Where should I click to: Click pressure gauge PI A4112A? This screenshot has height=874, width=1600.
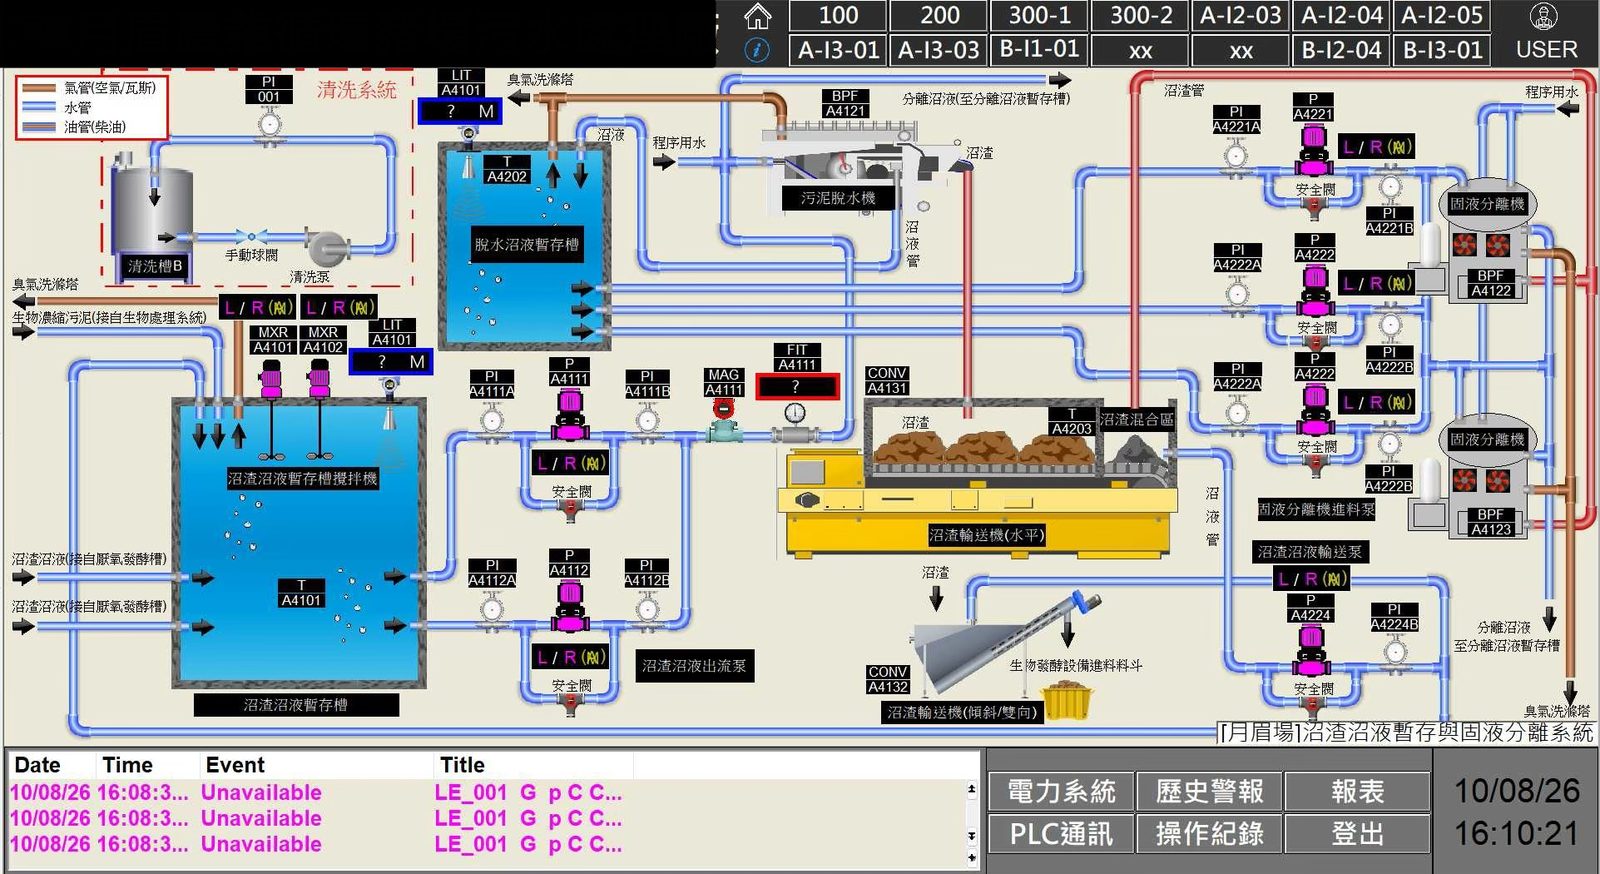(491, 608)
